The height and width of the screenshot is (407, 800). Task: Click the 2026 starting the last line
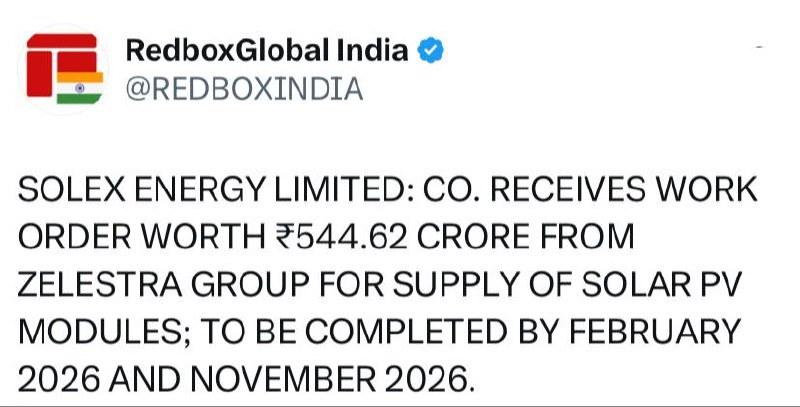point(55,379)
